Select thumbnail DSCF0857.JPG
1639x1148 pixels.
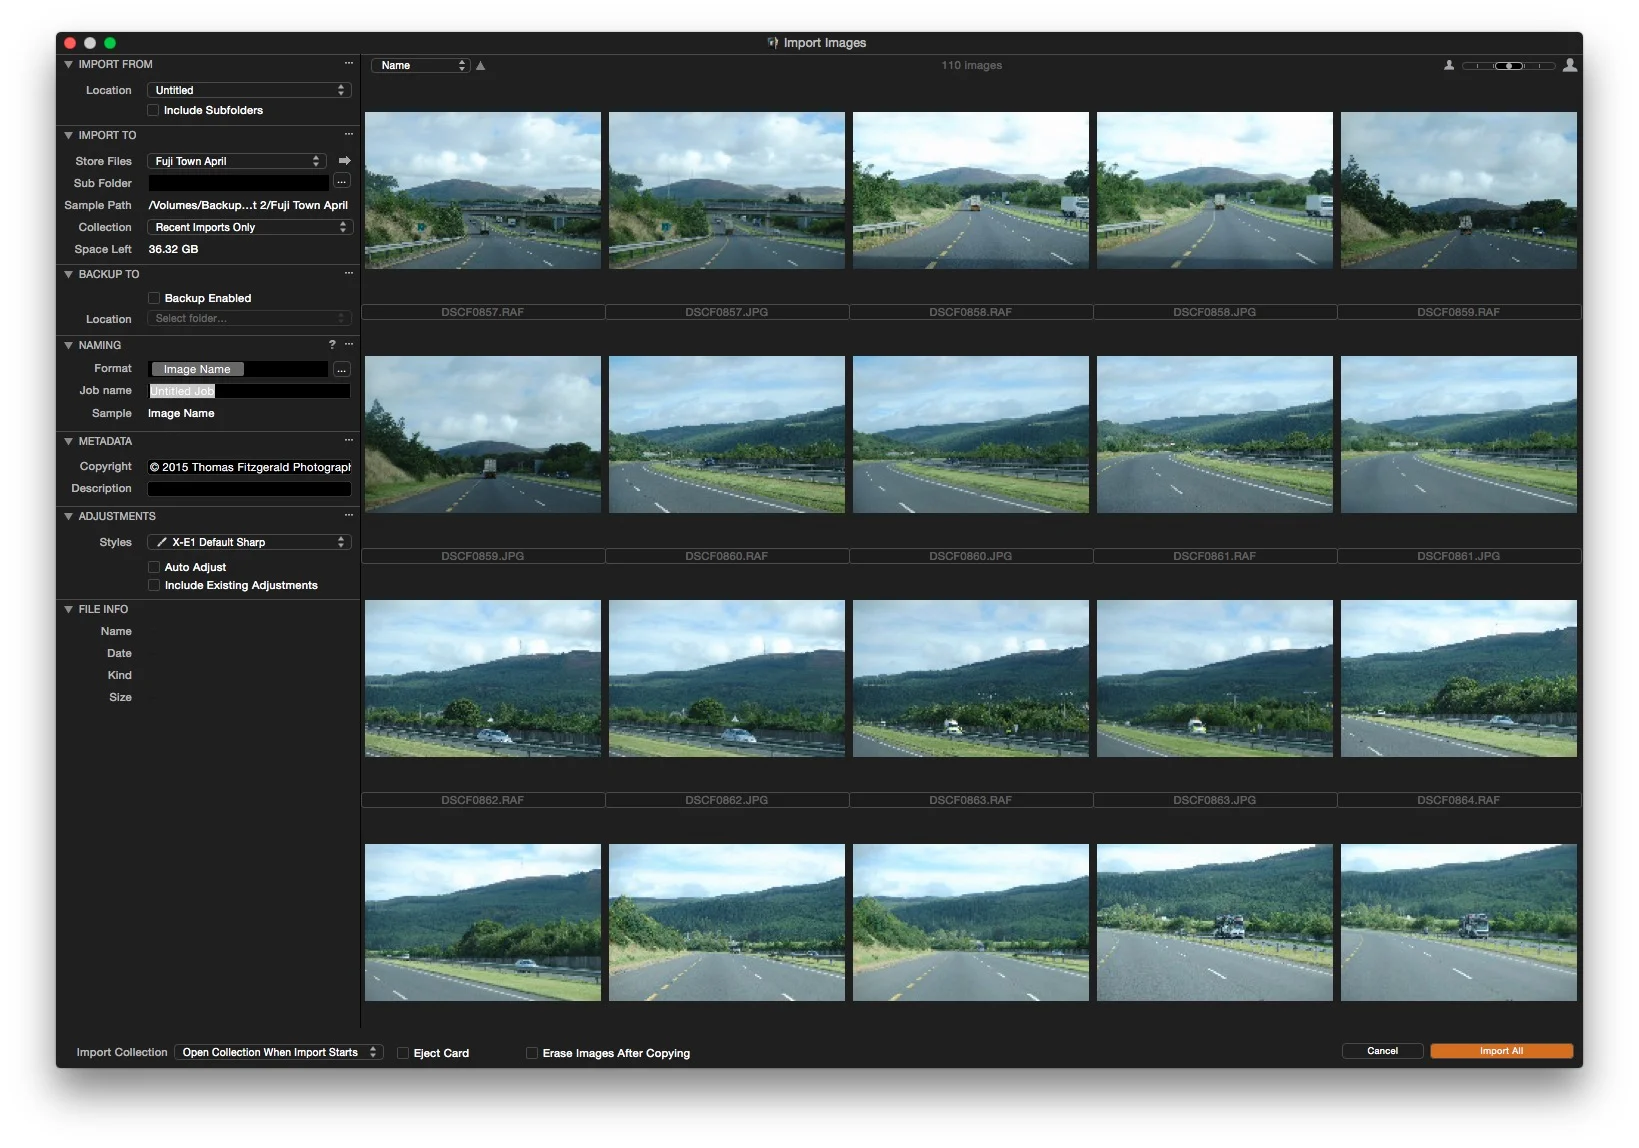tap(727, 190)
